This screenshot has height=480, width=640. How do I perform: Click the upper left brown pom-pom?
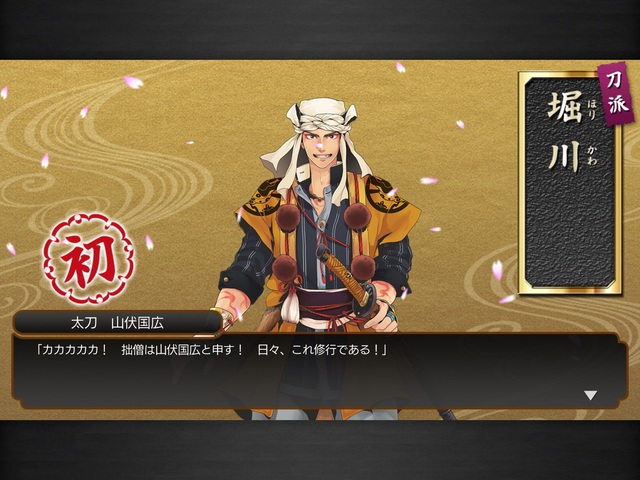pyautogui.click(x=289, y=215)
